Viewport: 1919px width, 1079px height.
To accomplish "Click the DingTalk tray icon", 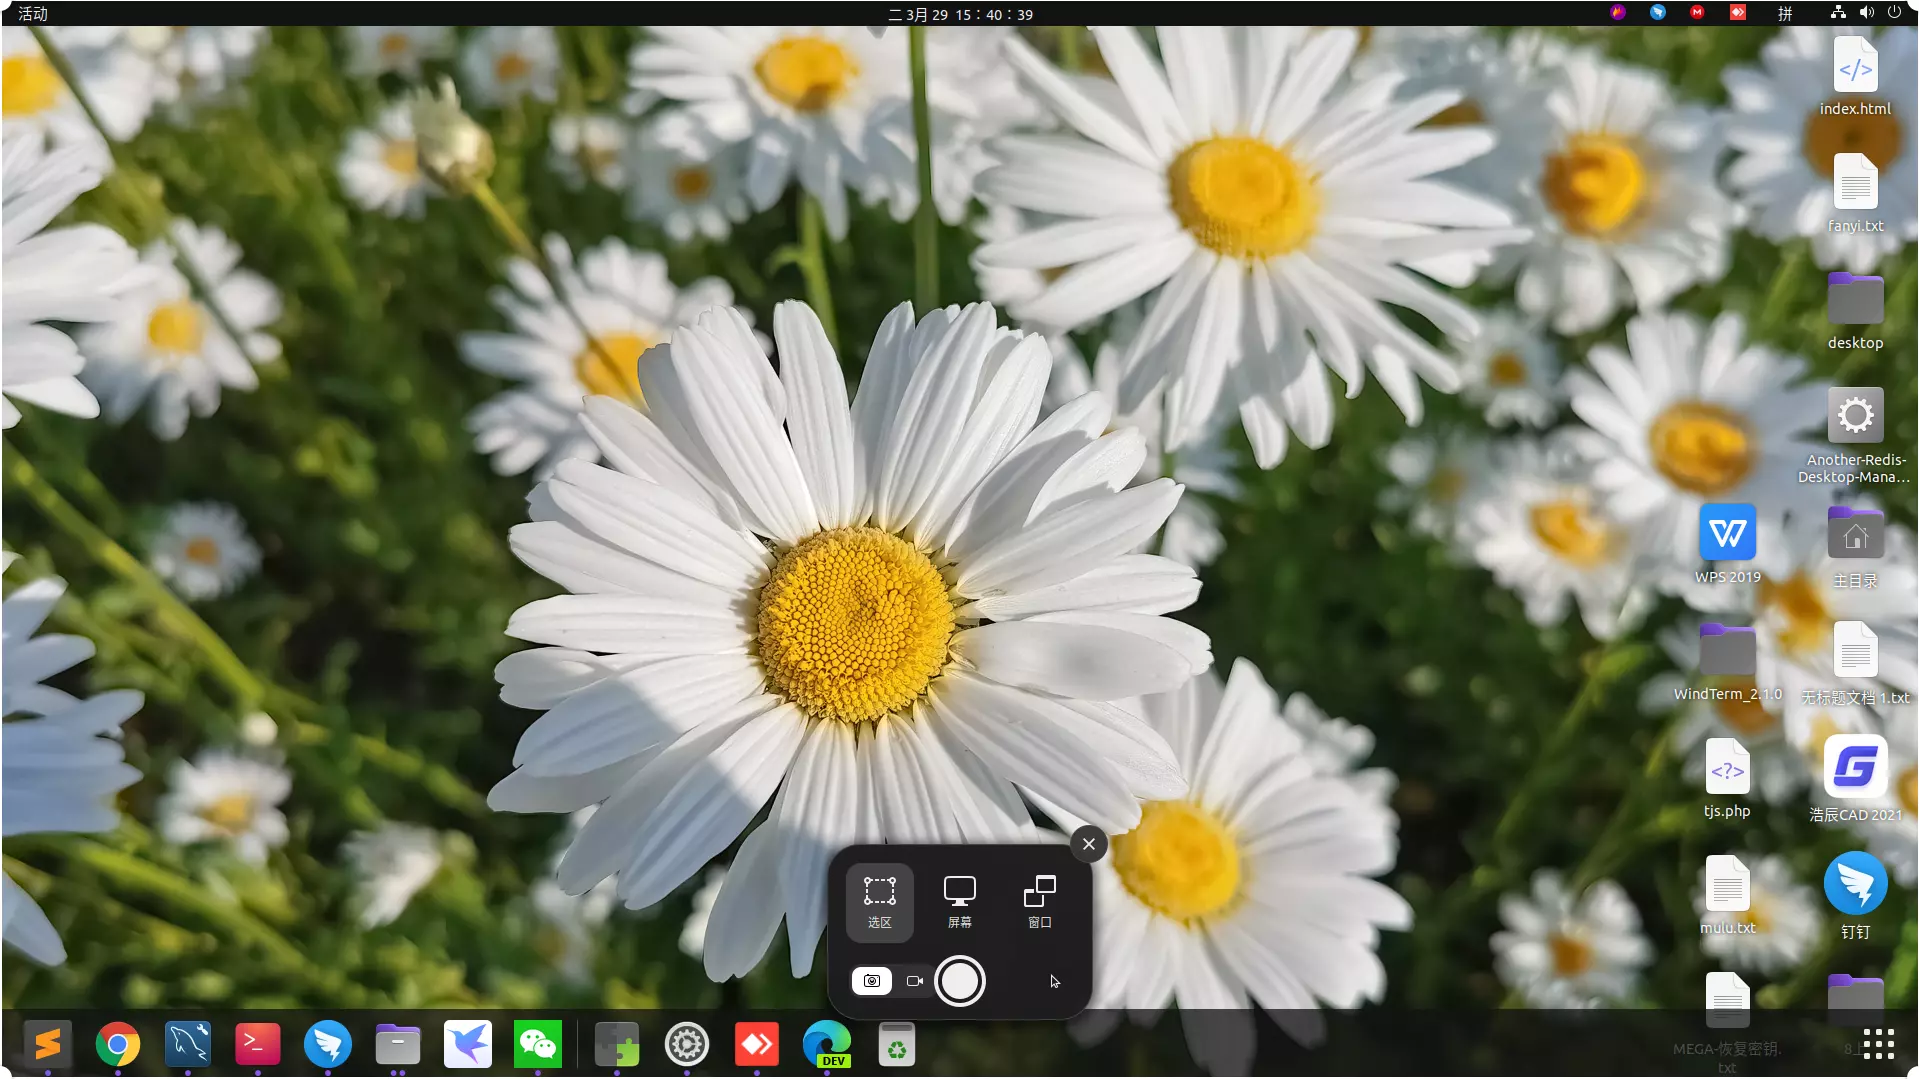I will (x=1658, y=13).
